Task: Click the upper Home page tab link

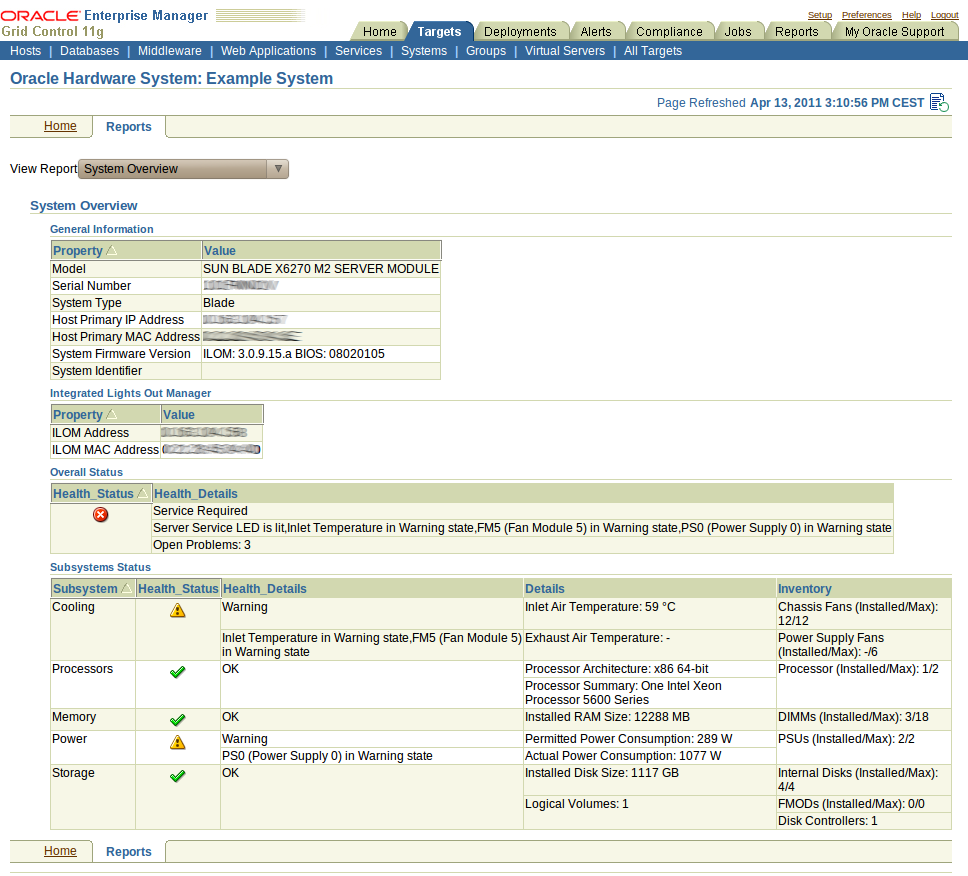Action: point(60,126)
